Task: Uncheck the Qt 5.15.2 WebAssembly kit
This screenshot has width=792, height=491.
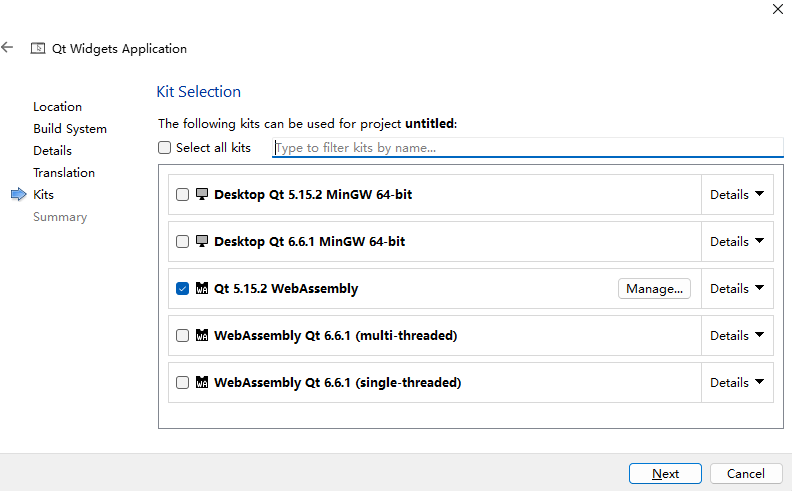Action: (x=182, y=288)
